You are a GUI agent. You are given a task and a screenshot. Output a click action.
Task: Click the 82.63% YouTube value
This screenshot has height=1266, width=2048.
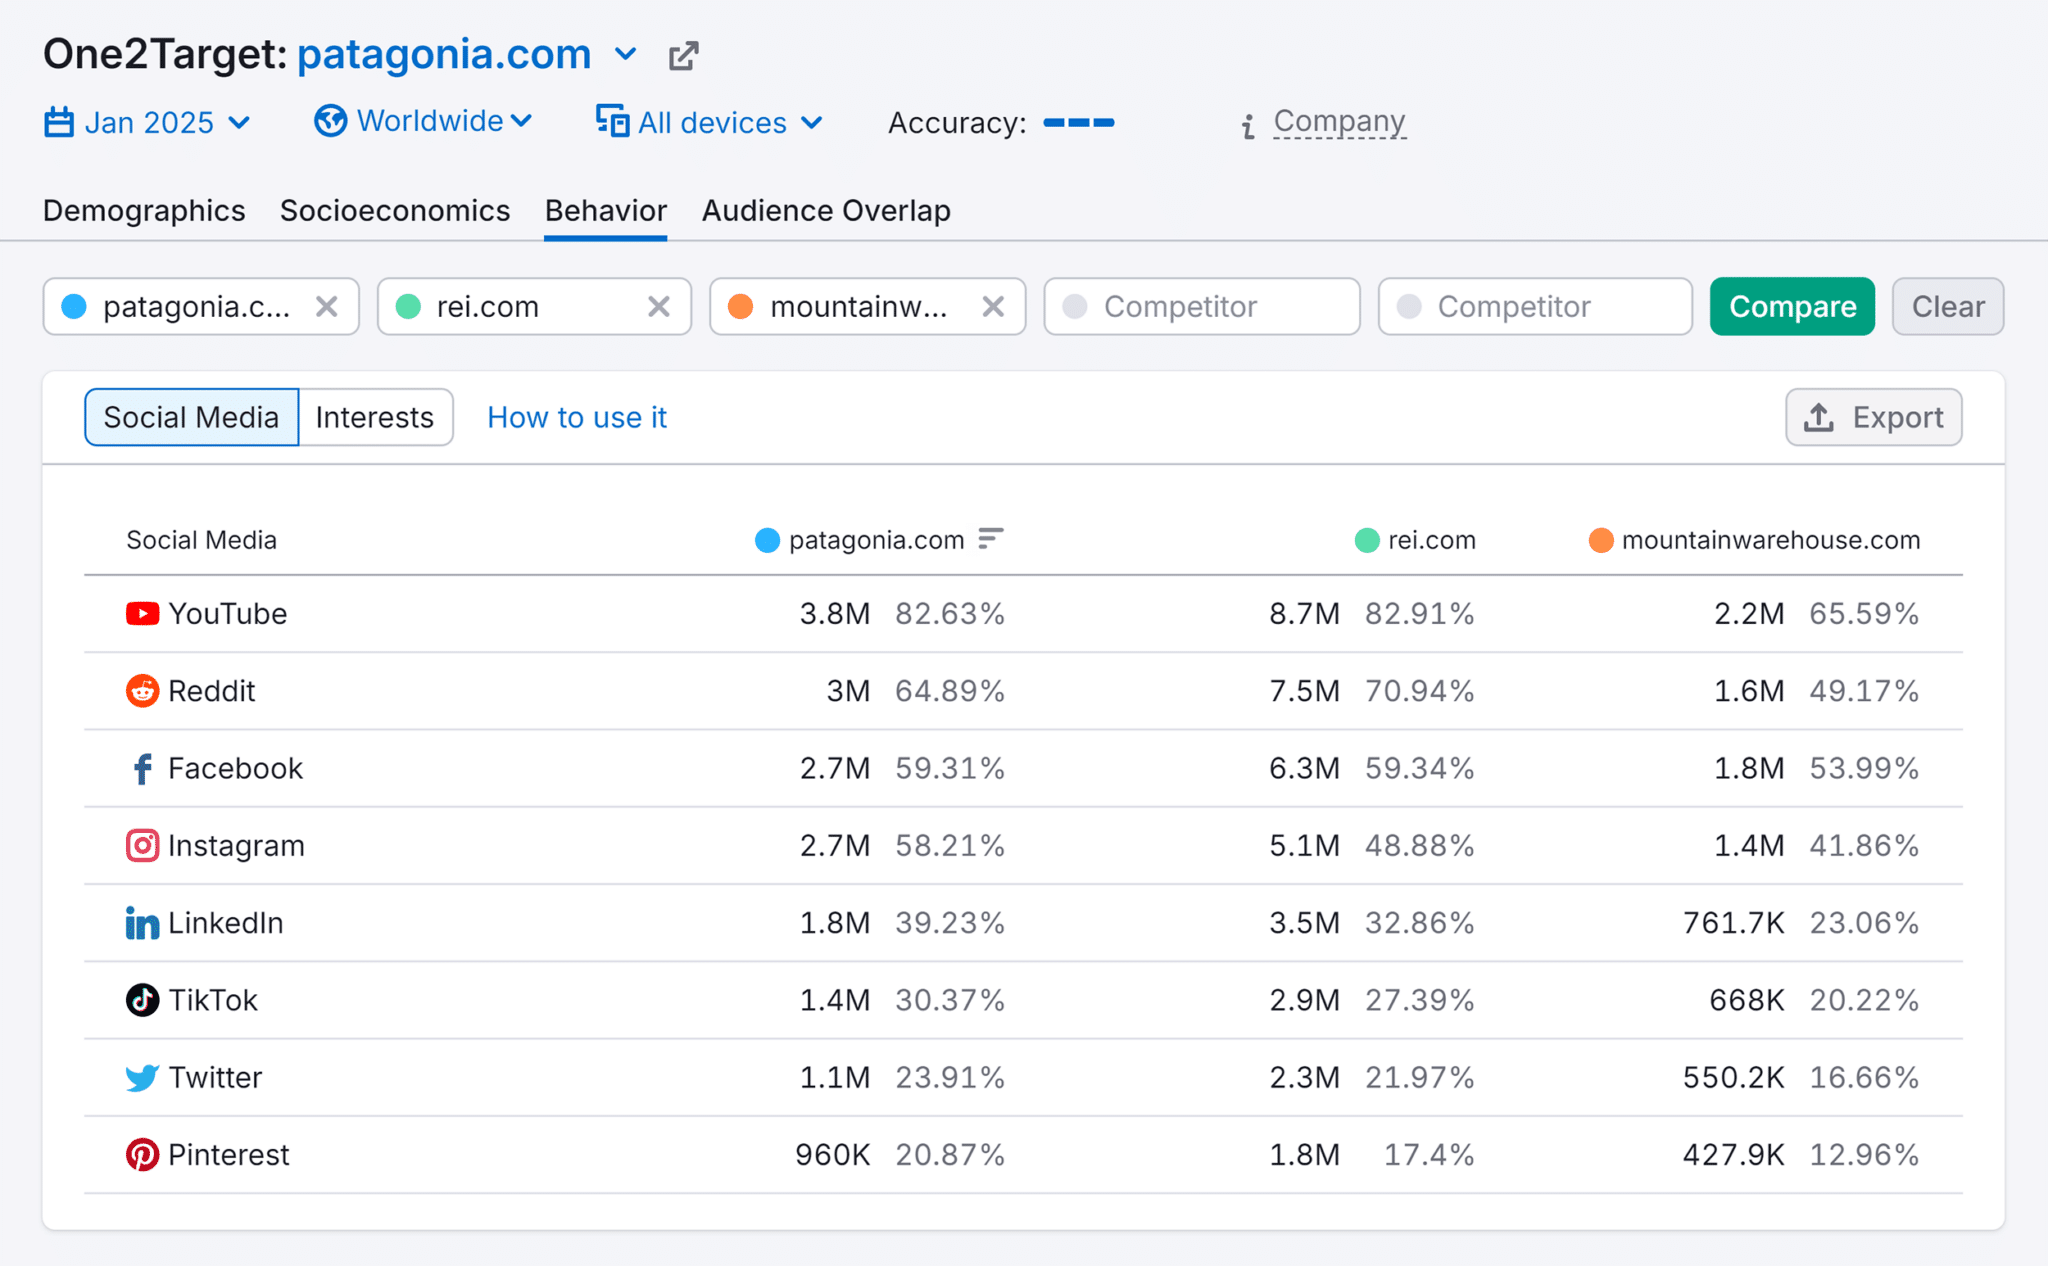(950, 613)
